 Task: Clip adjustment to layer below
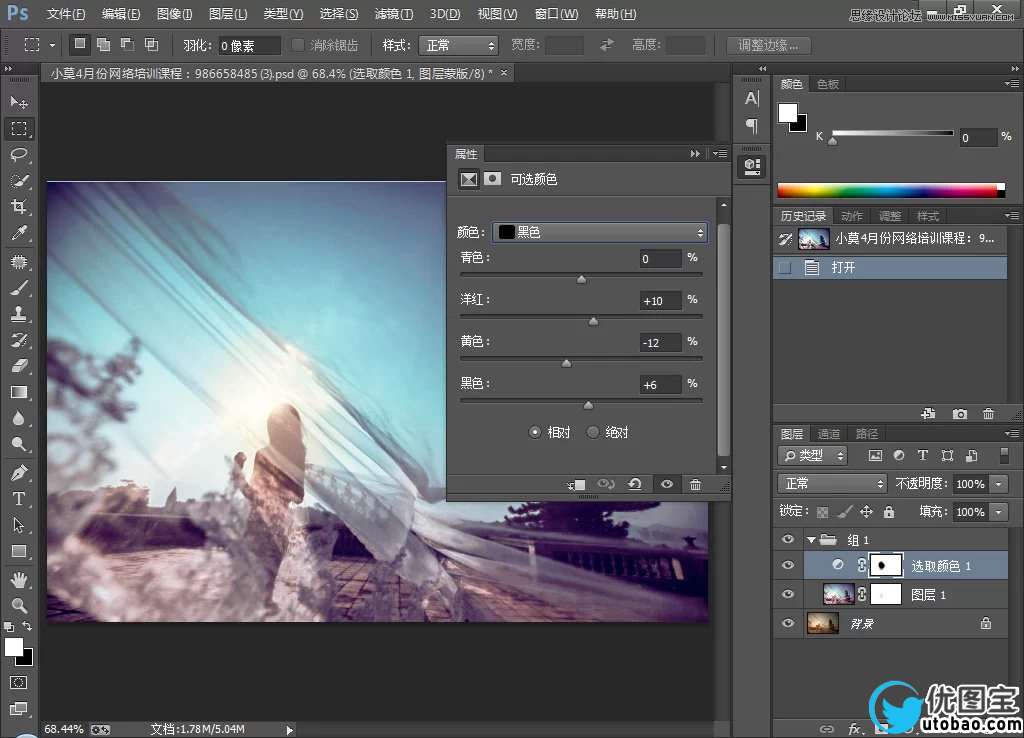coord(576,485)
